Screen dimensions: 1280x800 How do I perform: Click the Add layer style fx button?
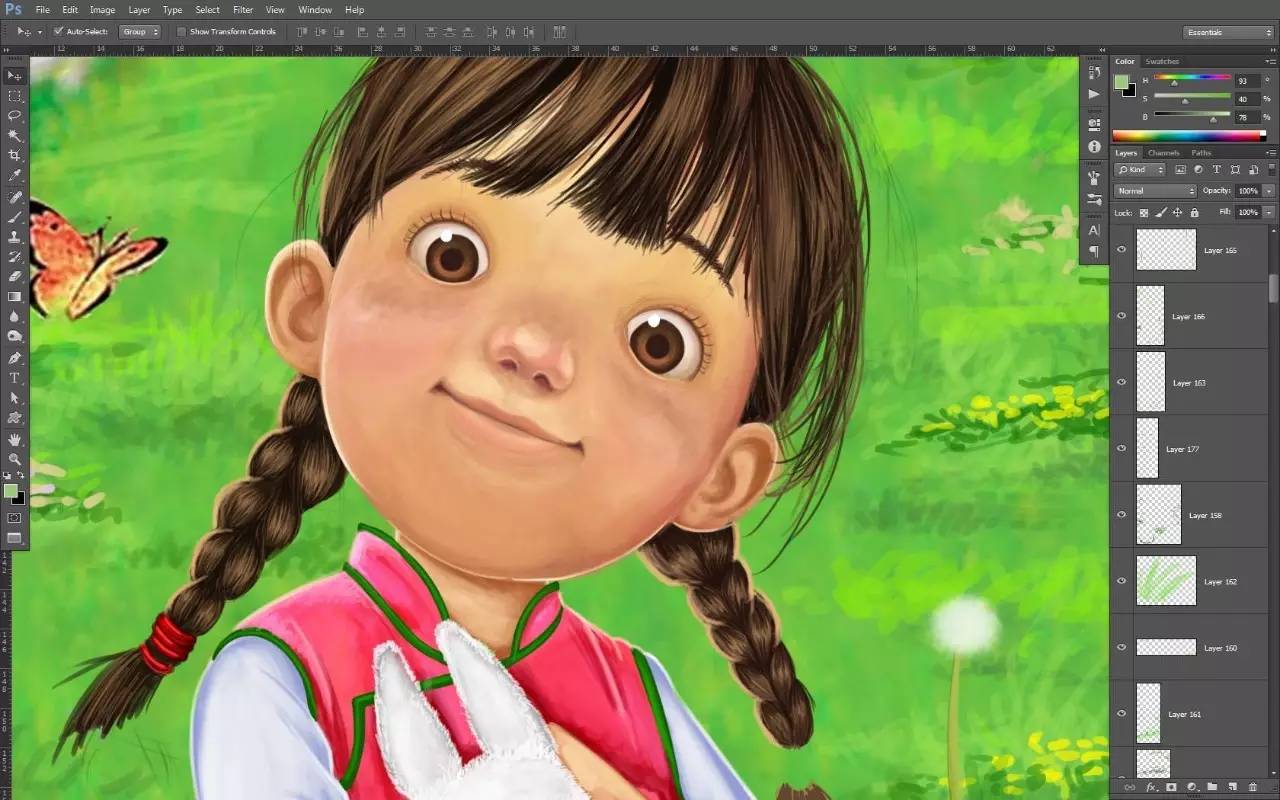(1151, 788)
